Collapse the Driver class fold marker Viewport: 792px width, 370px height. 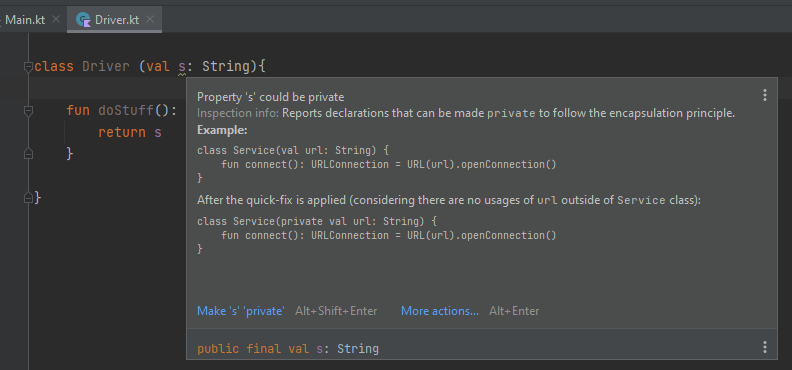pyautogui.click(x=28, y=67)
